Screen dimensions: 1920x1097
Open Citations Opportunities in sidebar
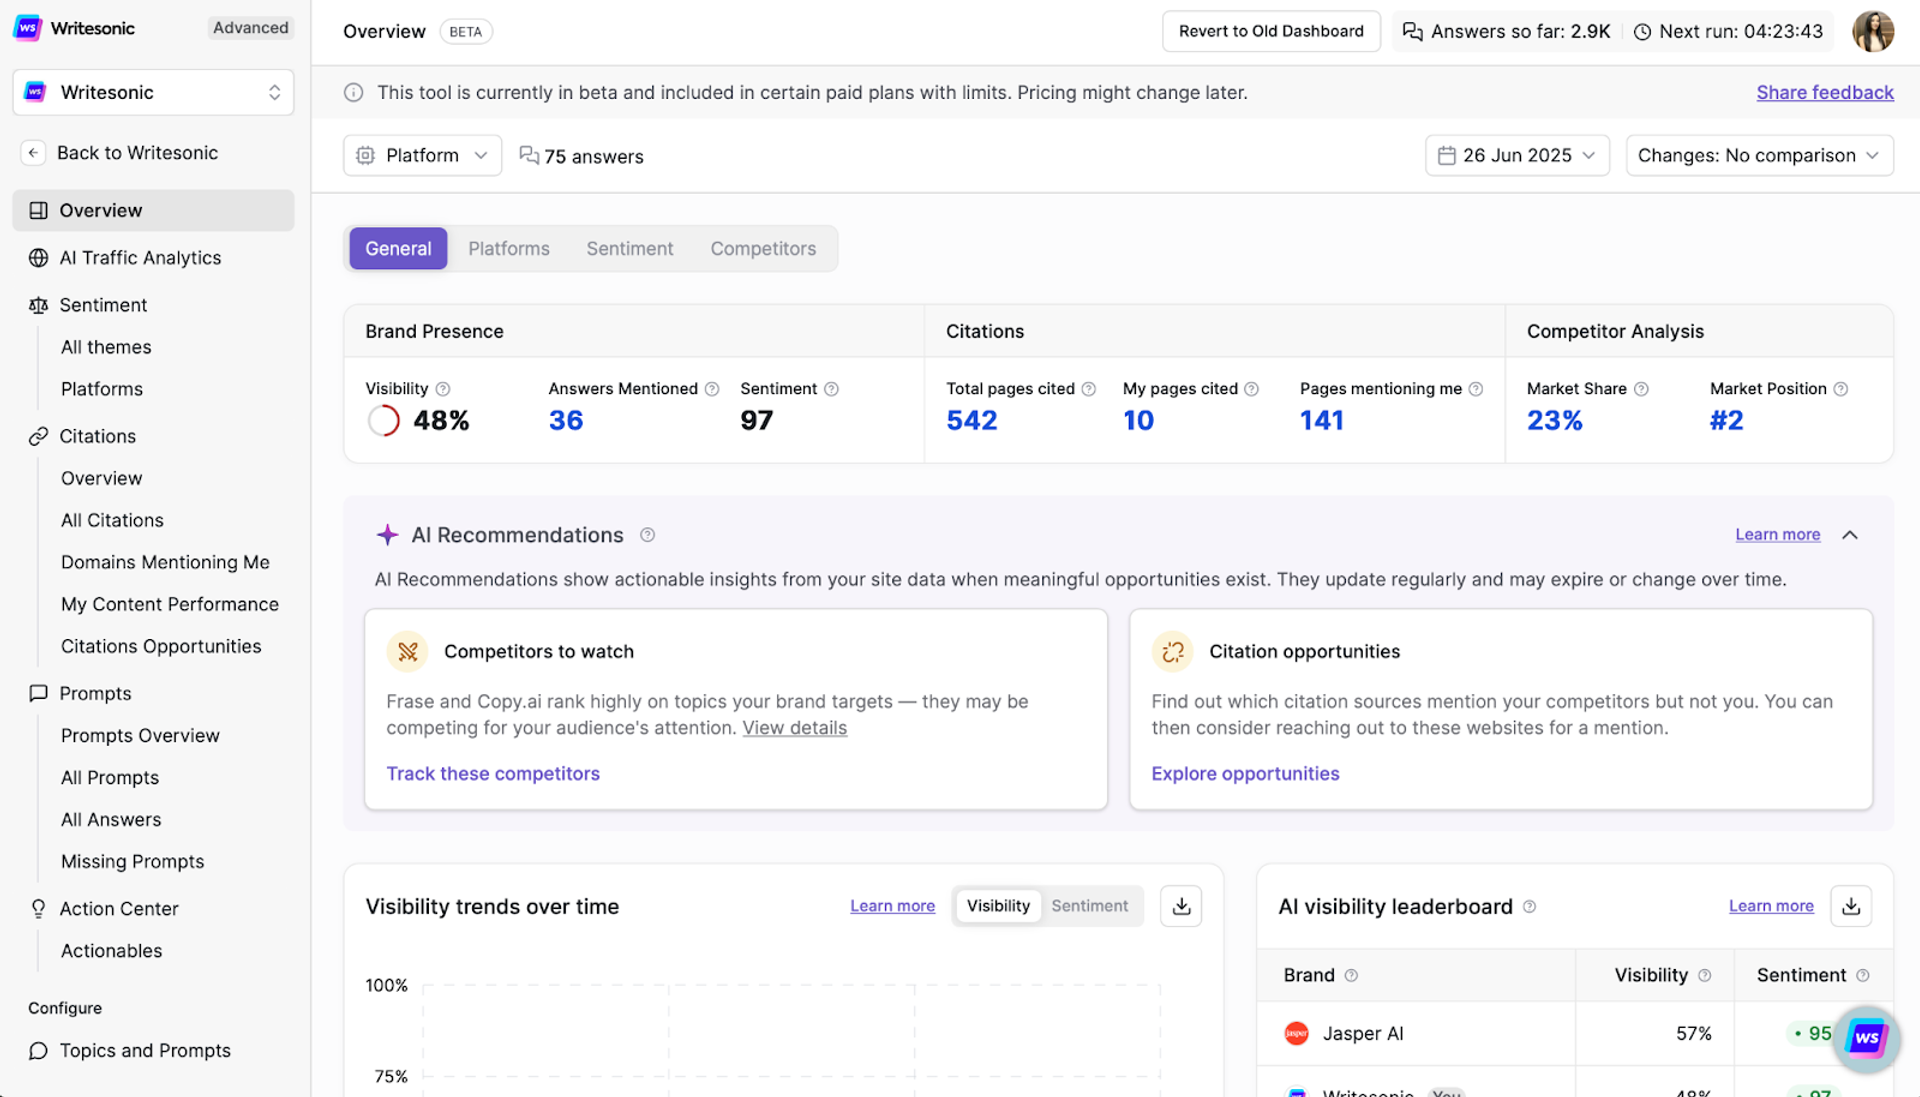coord(161,646)
